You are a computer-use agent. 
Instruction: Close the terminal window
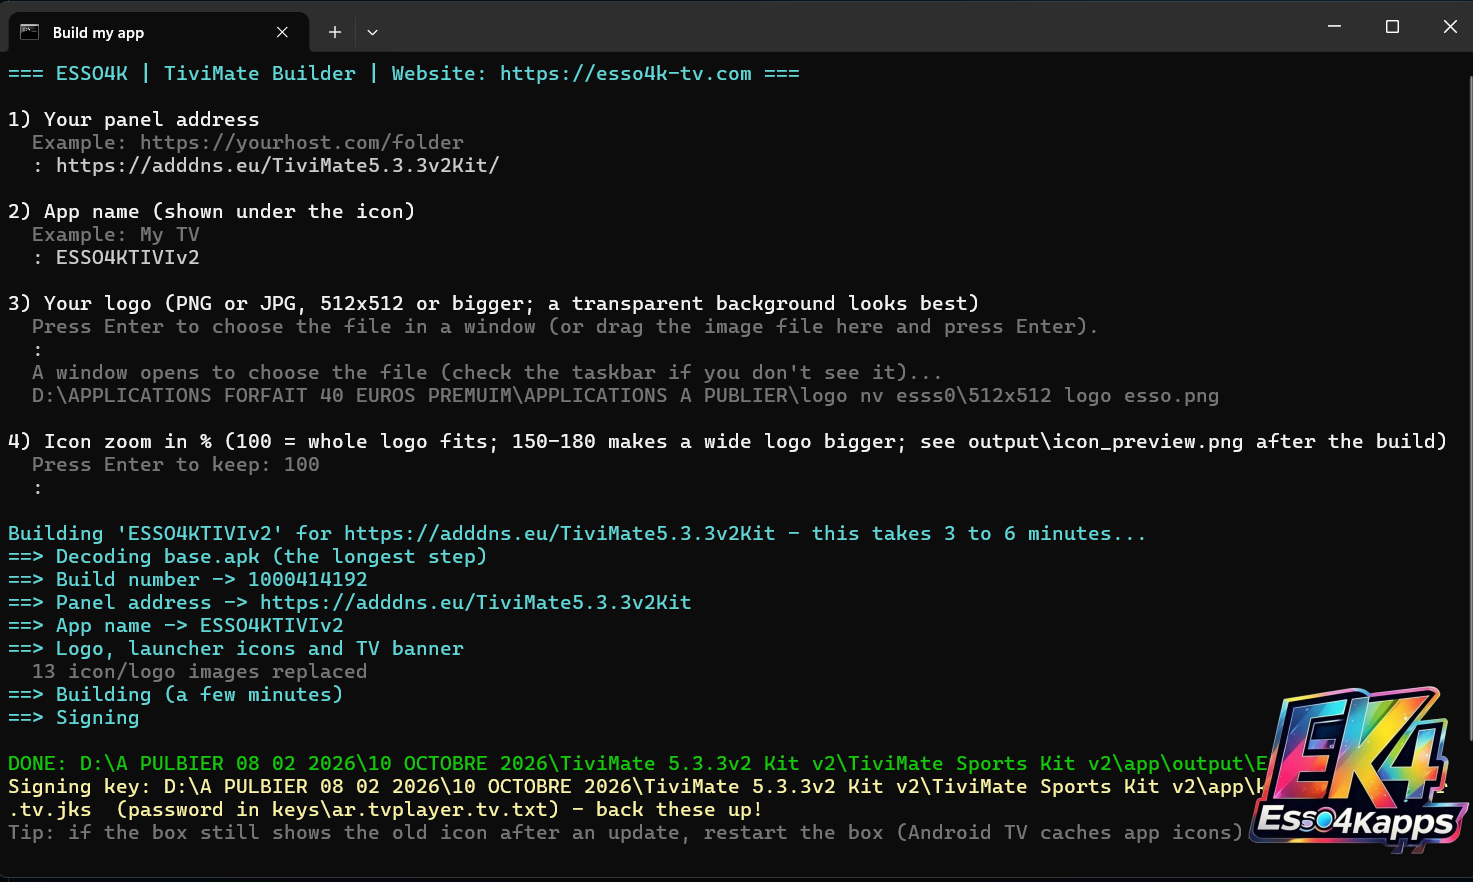click(x=1450, y=27)
